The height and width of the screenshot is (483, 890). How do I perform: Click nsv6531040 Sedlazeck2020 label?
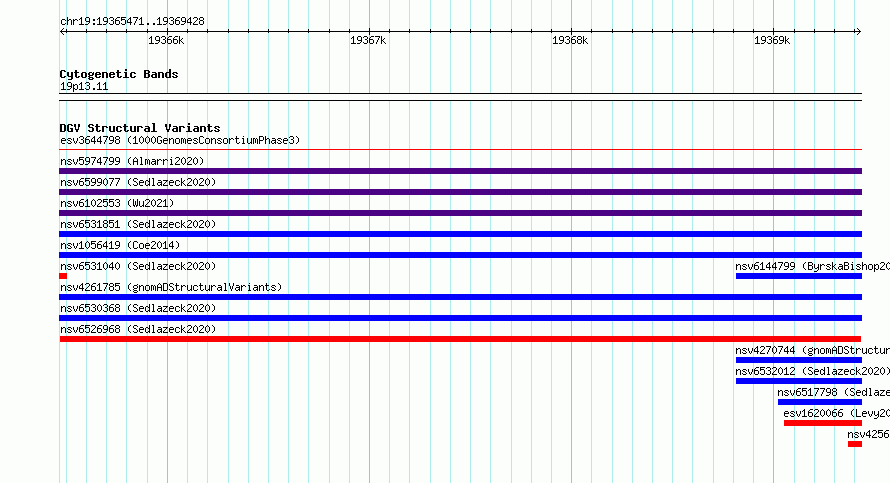click(138, 266)
